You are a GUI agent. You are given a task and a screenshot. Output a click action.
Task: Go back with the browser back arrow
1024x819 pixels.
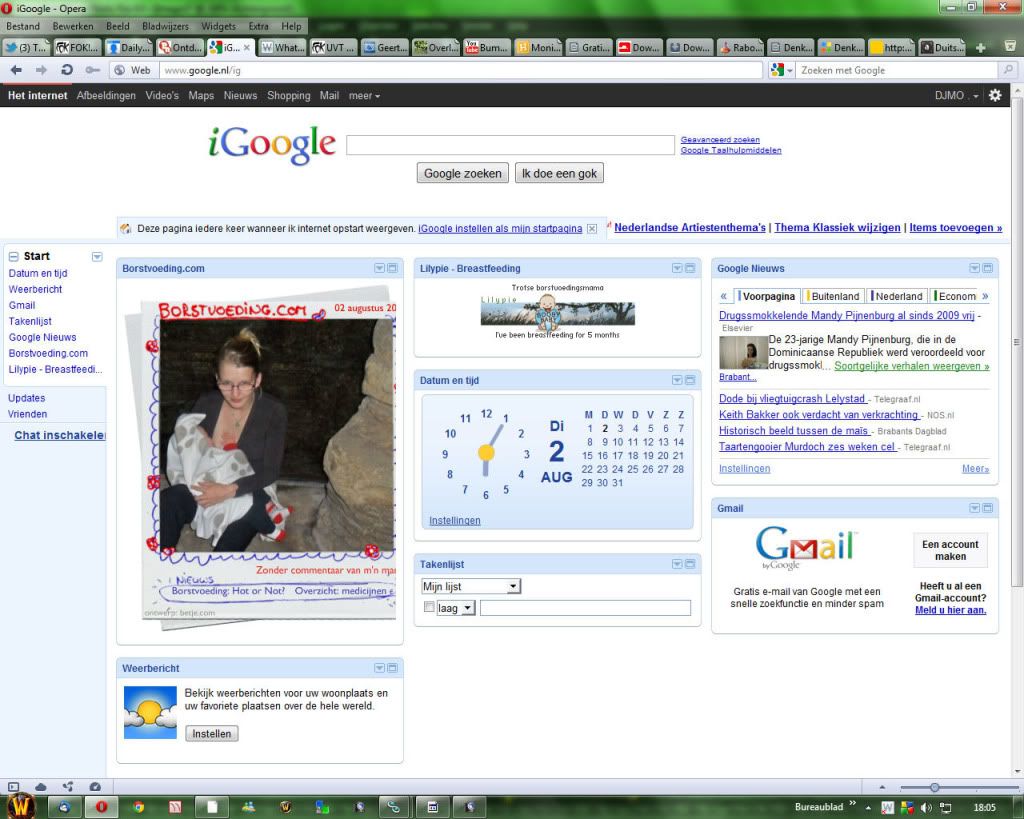(x=16, y=70)
